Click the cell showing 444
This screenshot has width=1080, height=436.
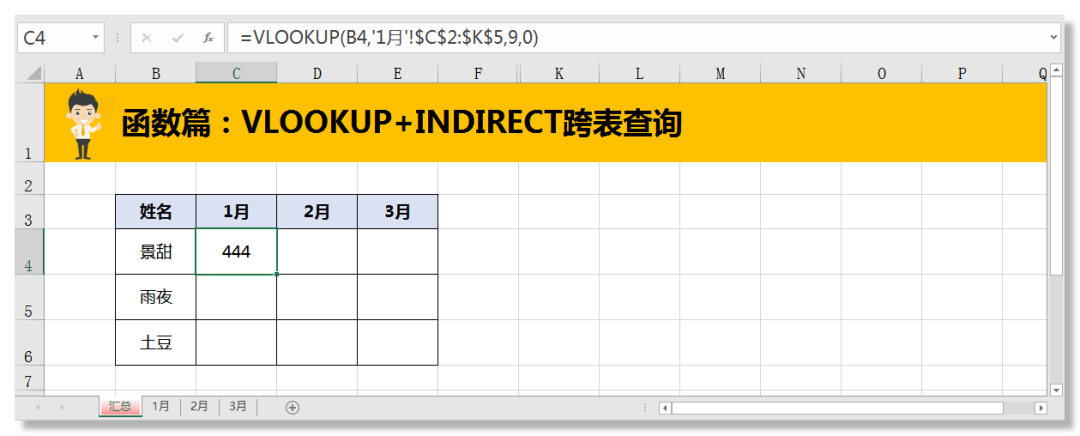[236, 251]
